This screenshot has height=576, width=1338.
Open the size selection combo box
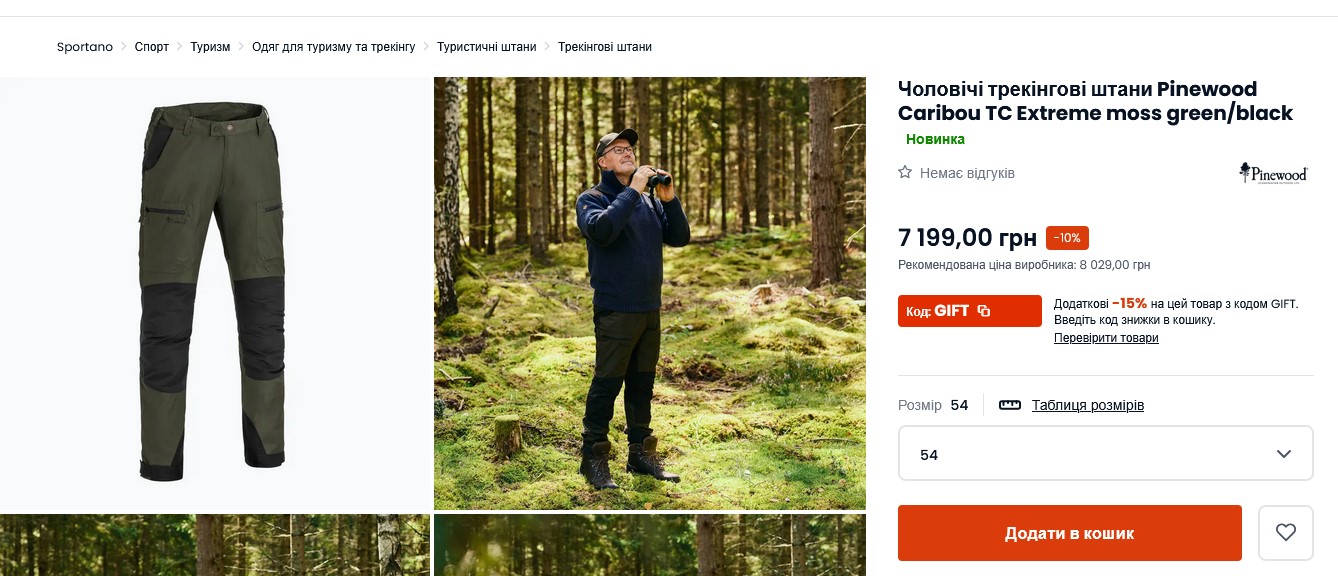click(x=1104, y=454)
